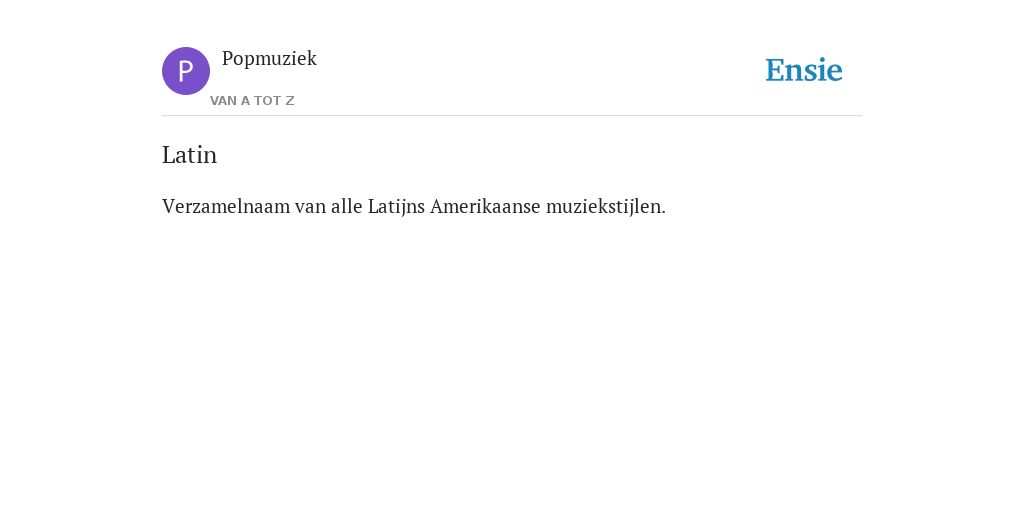Open the Ensie logo link
Screen dimensions: 1024x512
(x=804, y=70)
